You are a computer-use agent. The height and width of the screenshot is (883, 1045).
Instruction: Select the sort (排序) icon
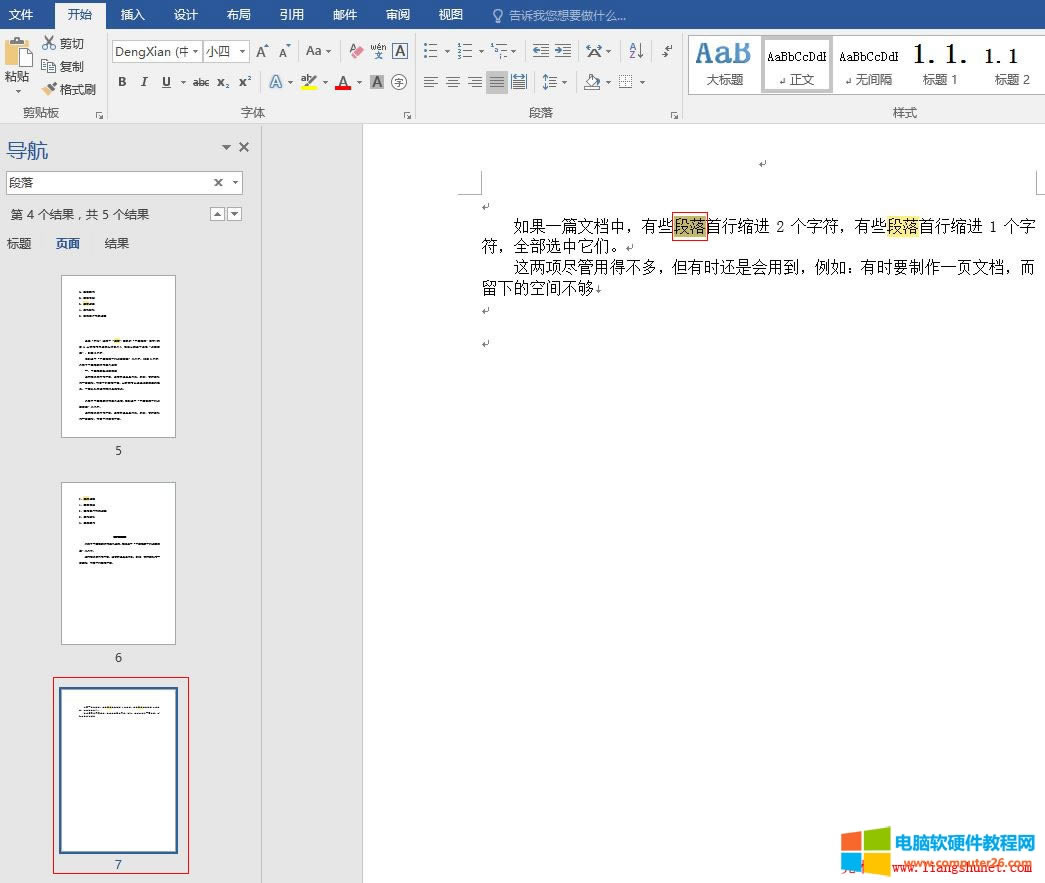[634, 50]
